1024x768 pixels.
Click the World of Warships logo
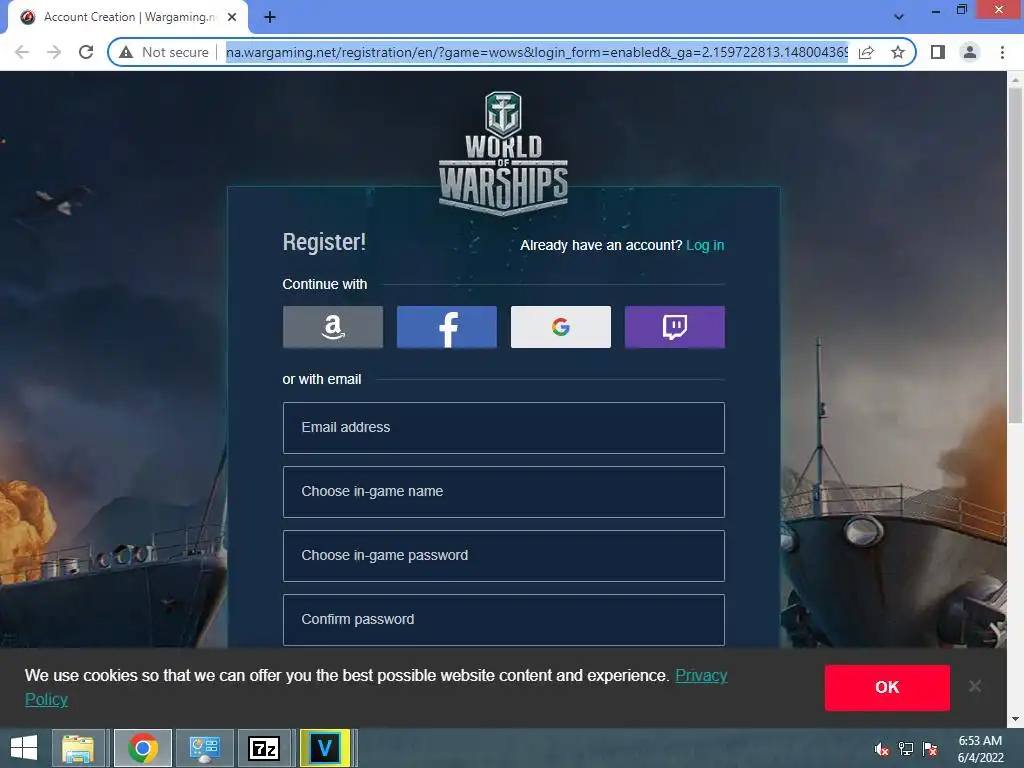(503, 153)
